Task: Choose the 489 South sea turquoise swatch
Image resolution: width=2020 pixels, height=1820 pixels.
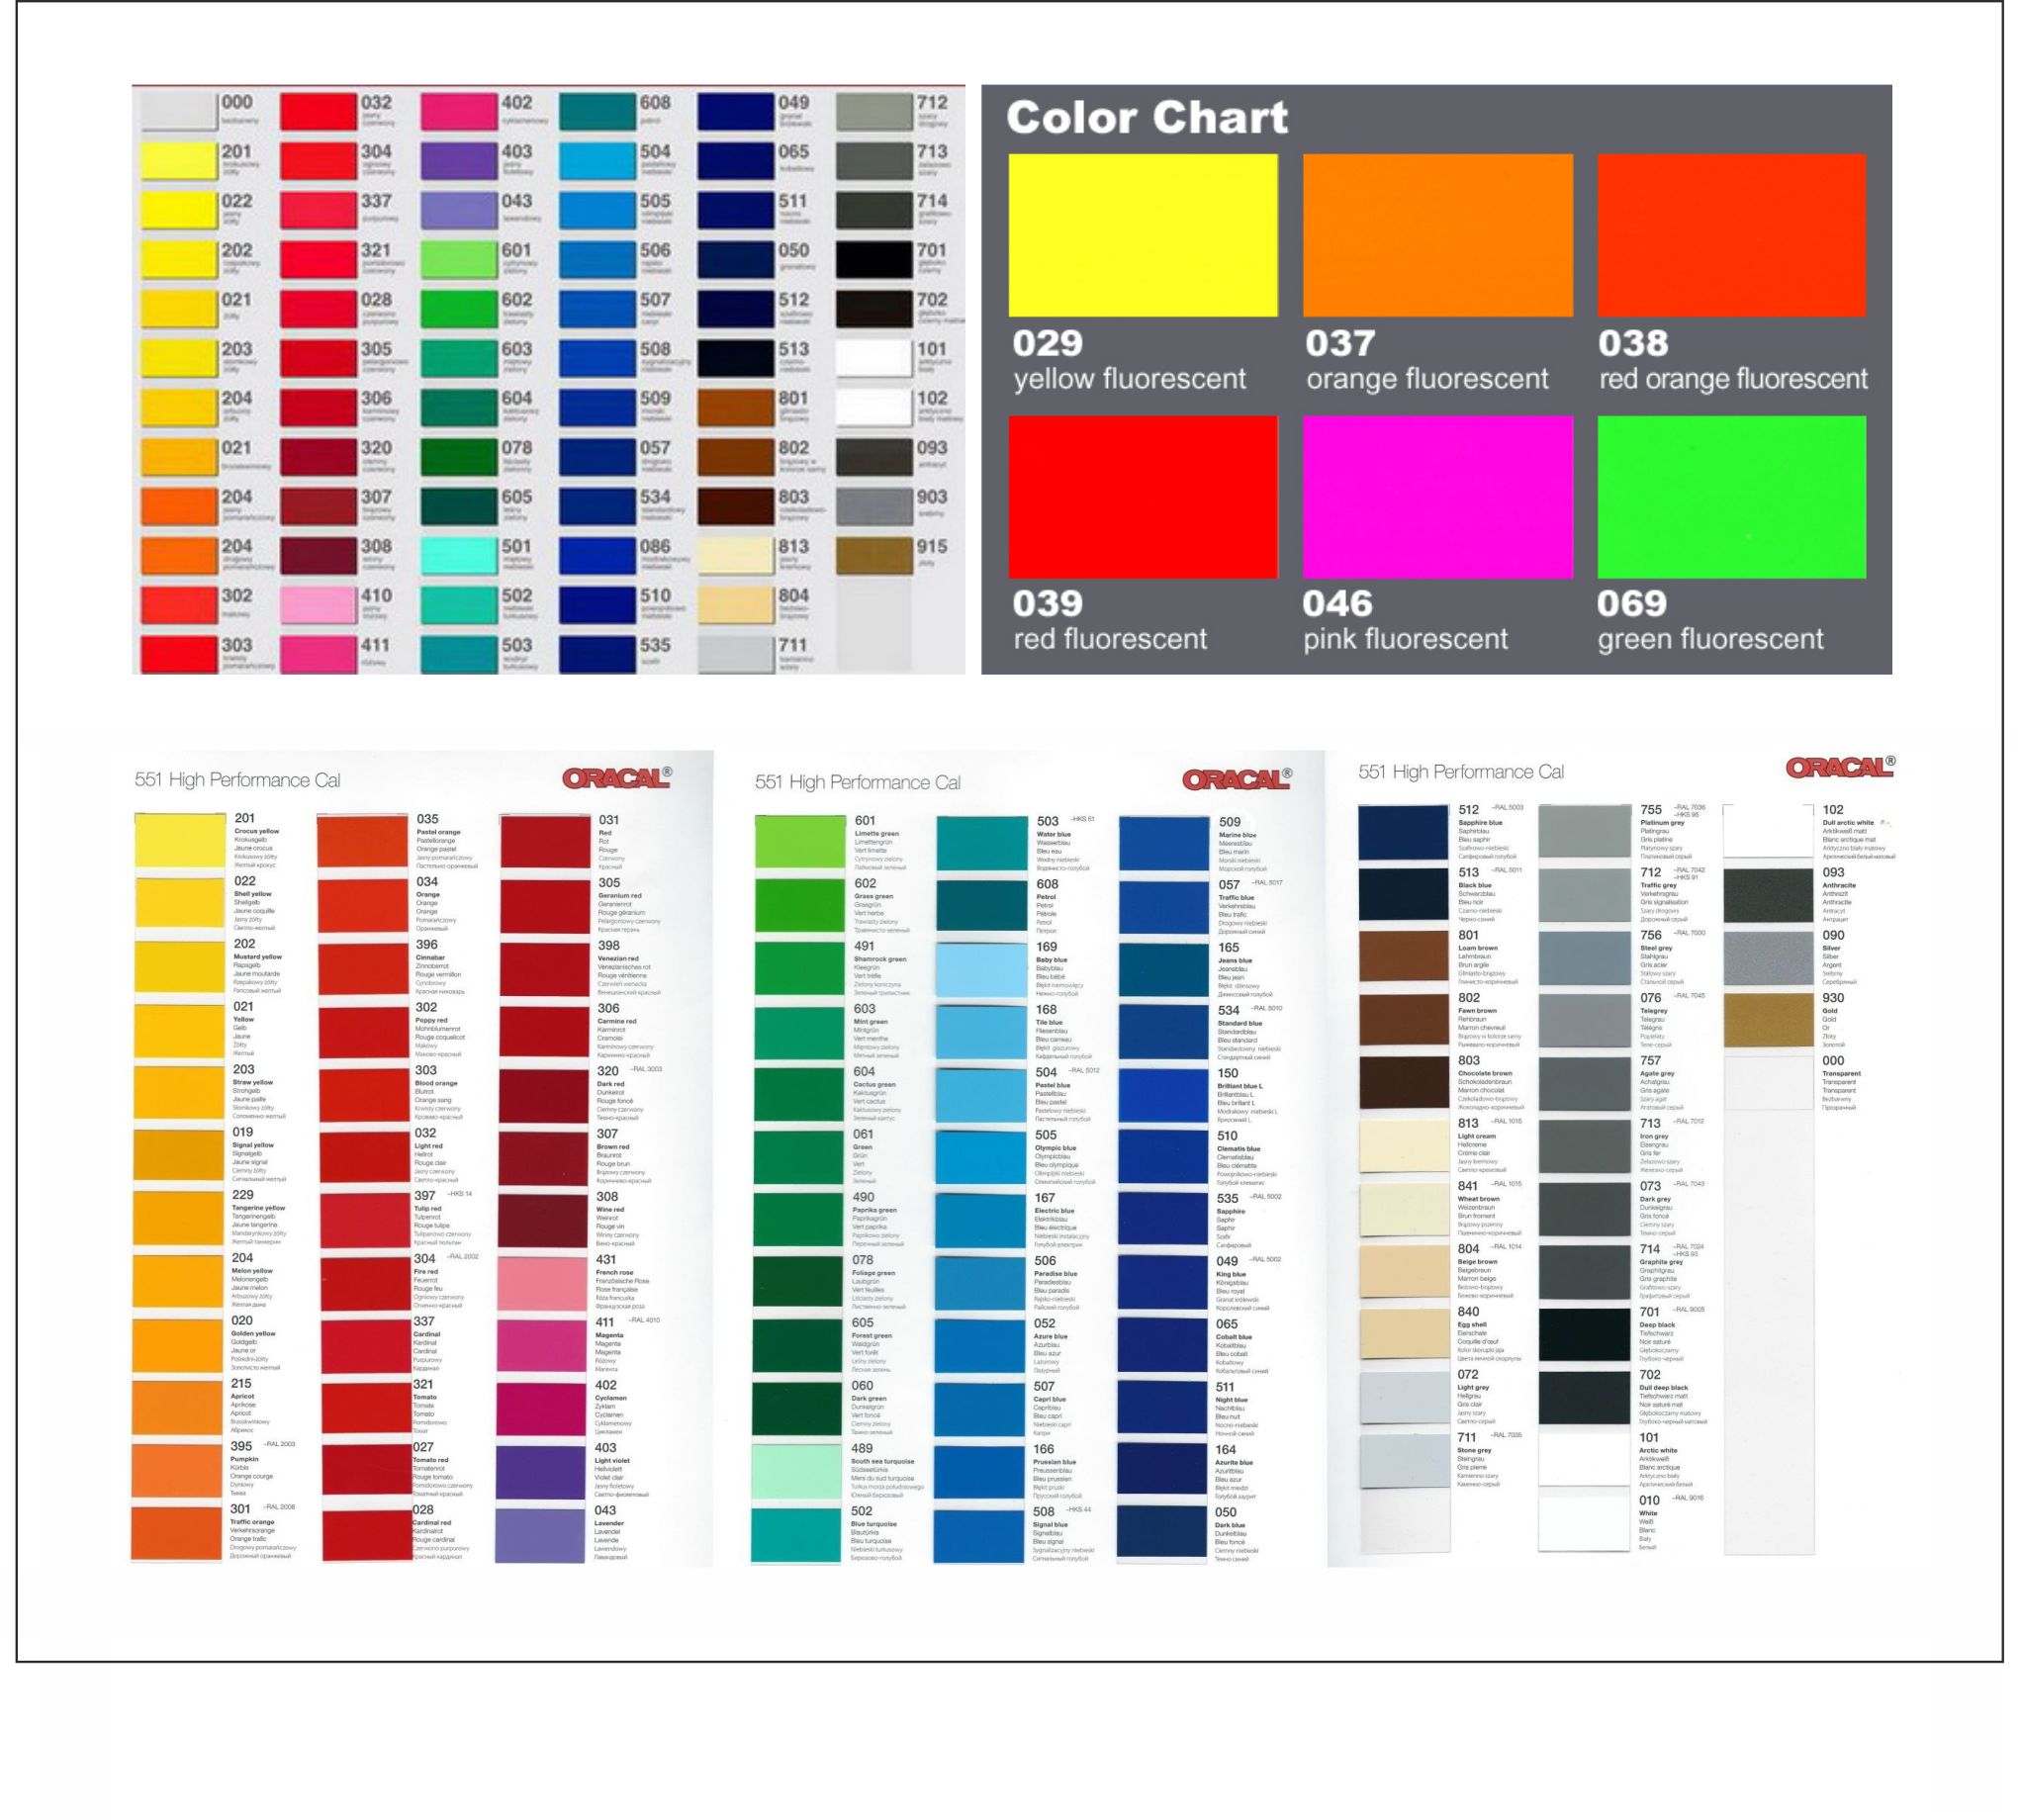Action: click(x=797, y=1471)
